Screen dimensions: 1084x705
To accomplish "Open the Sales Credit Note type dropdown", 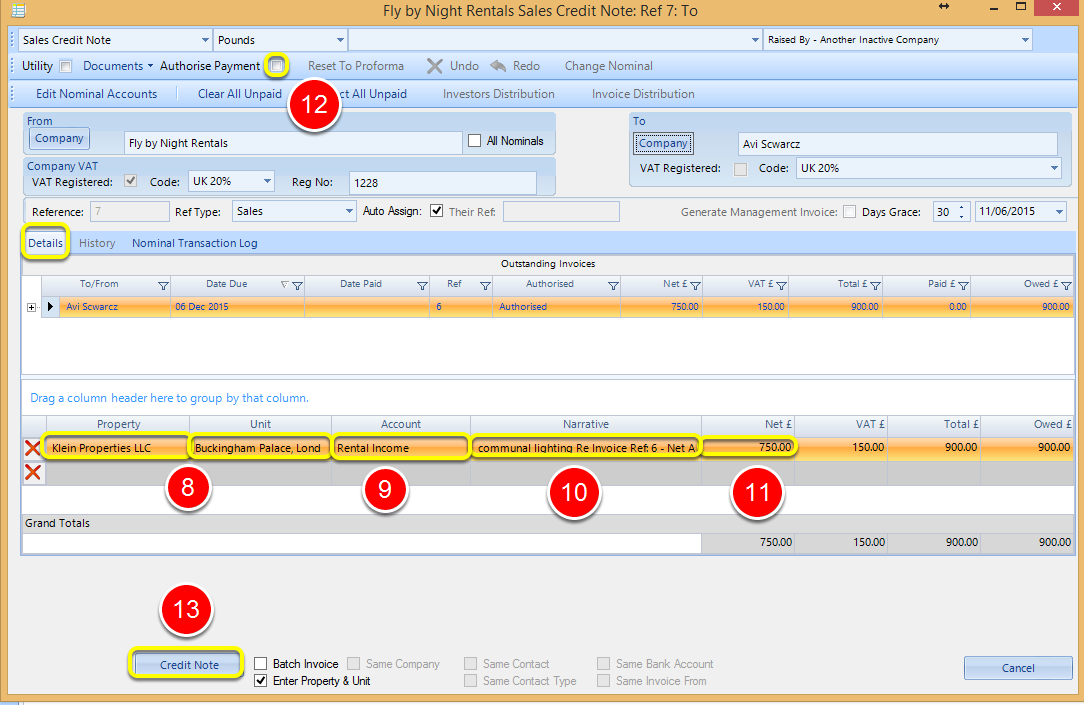I will (x=205, y=40).
